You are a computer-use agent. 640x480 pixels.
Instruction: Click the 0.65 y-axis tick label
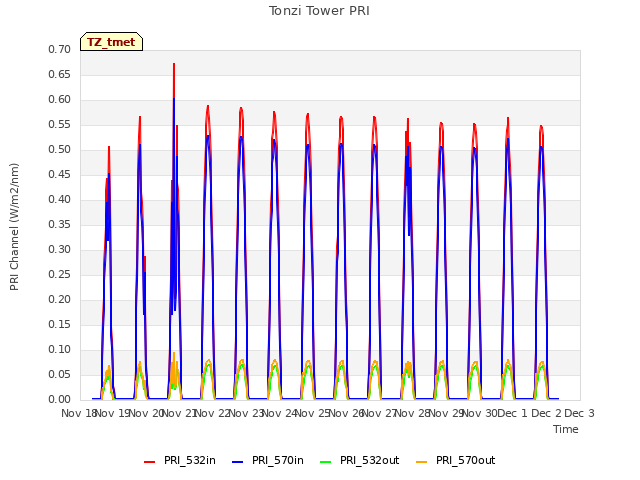pos(60,74)
